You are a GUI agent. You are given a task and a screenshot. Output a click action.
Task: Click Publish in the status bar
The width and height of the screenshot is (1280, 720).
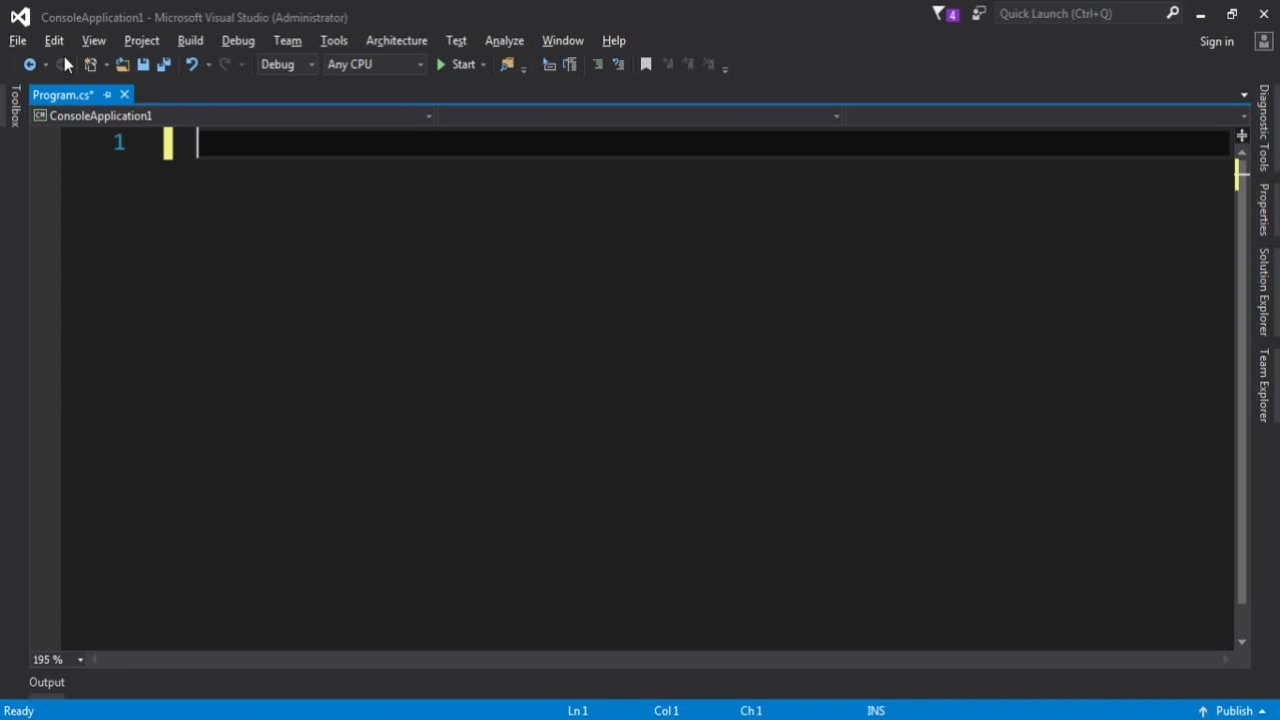click(1233, 711)
